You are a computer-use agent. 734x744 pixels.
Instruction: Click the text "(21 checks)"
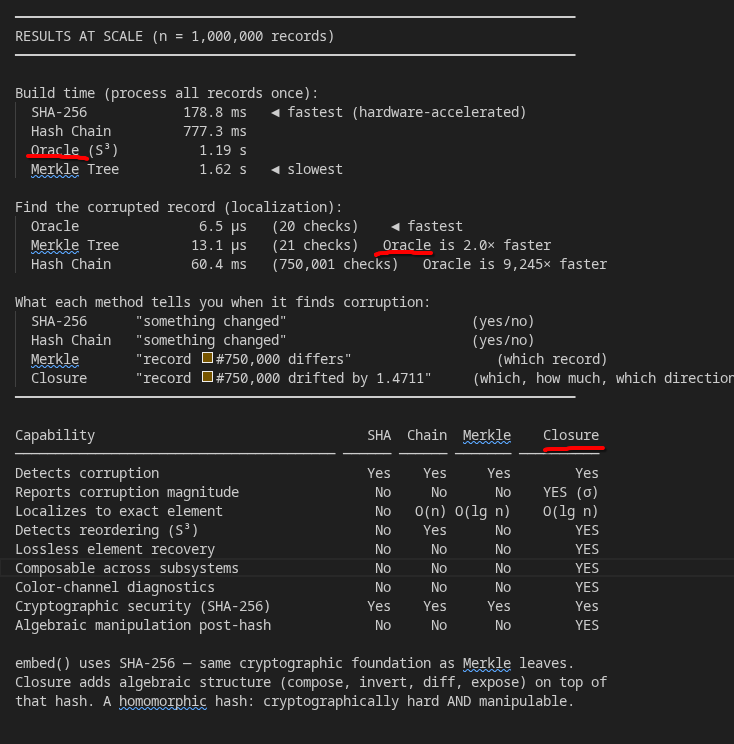(x=315, y=245)
